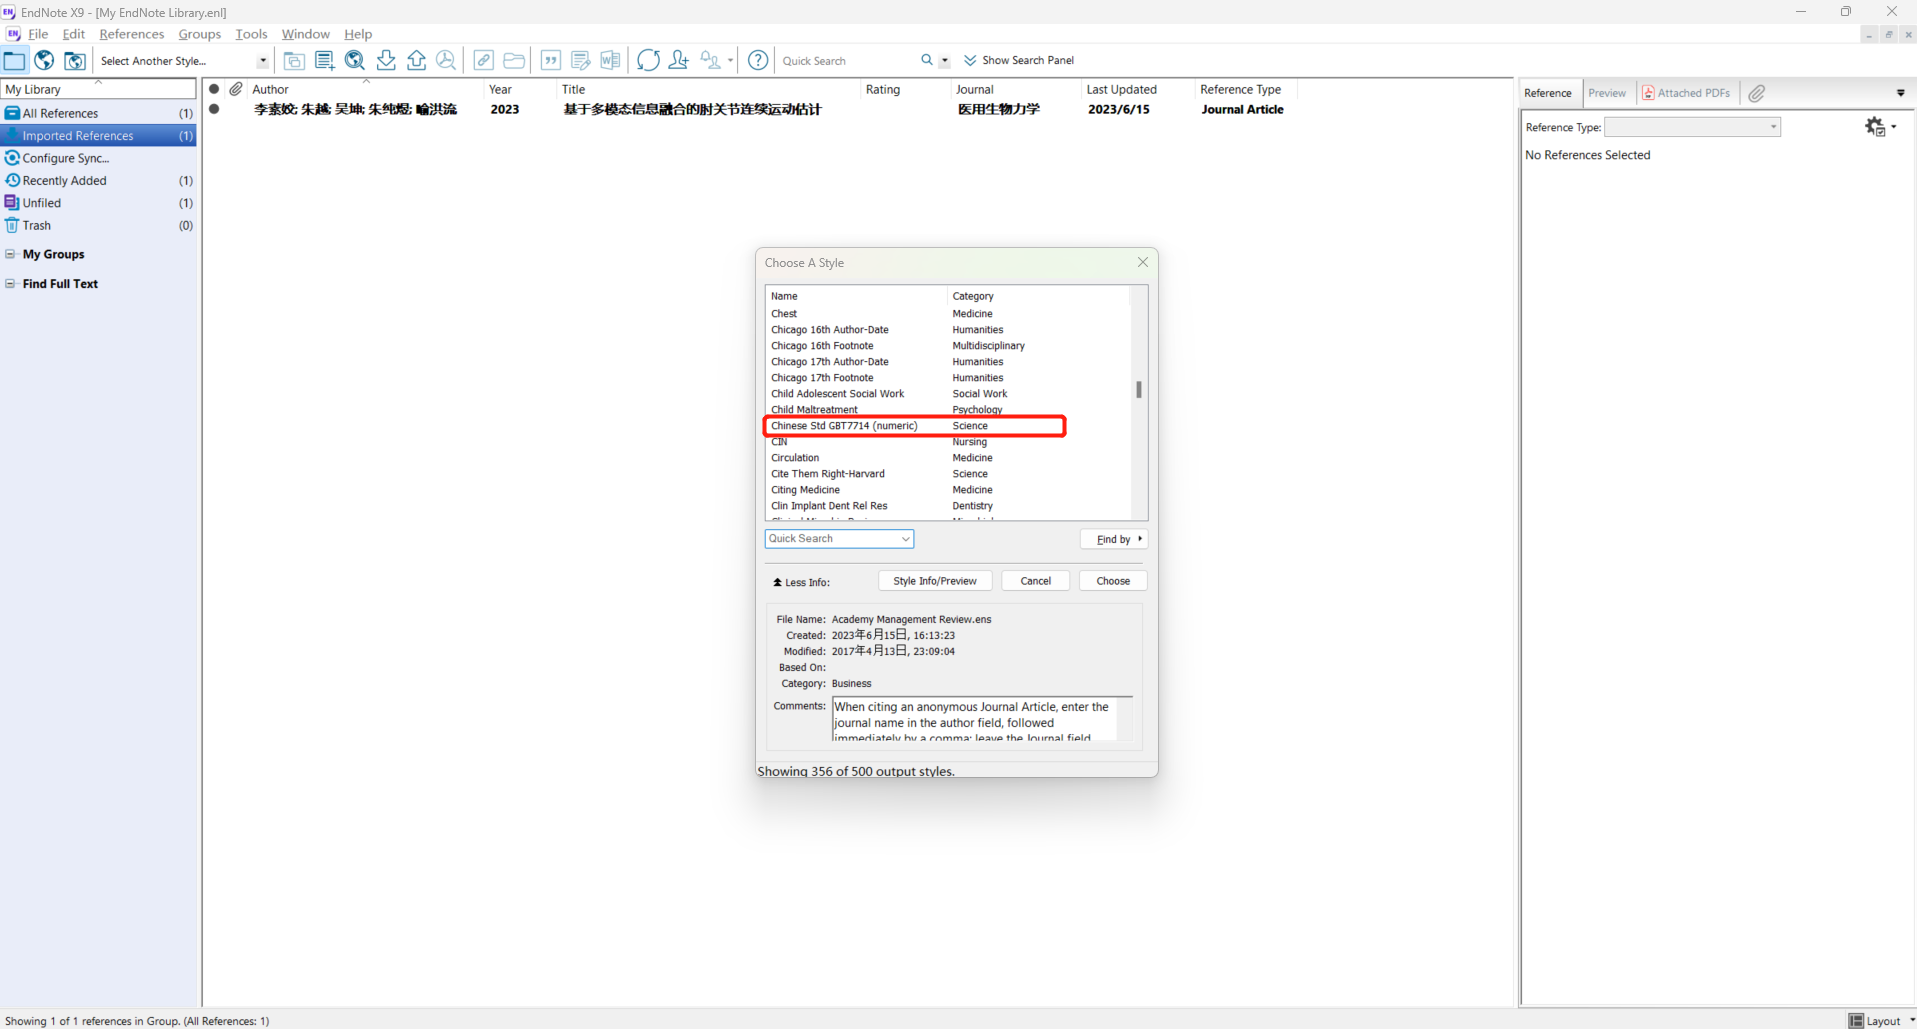
Task: Open the Window menu
Action: [x=305, y=34]
